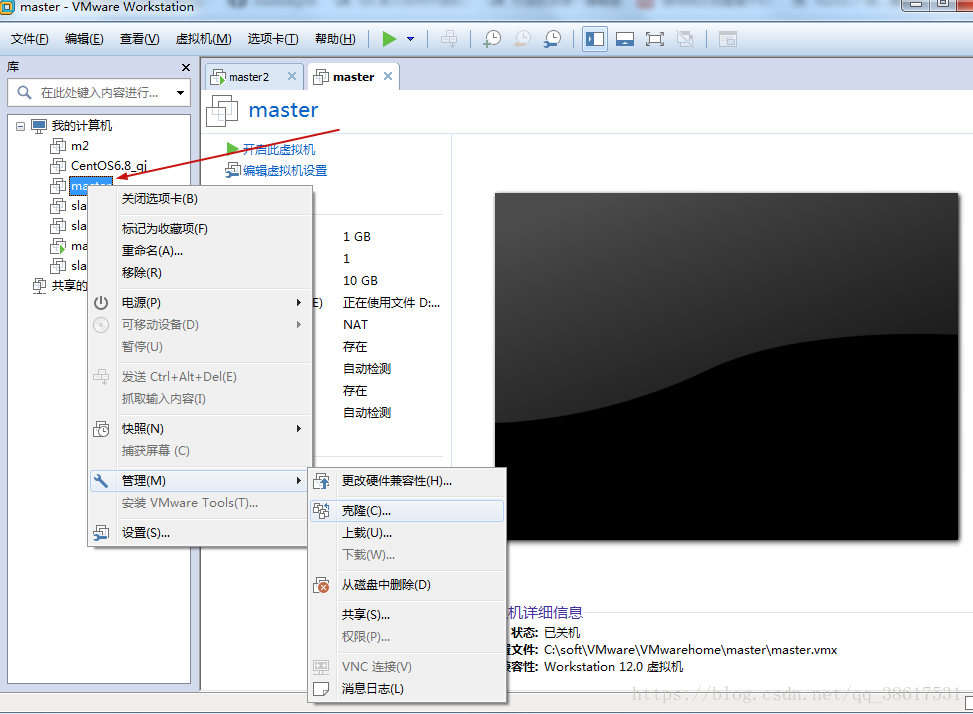Open the 管理(M) submenu entry
Screen dimensions: 973x714
(199, 481)
